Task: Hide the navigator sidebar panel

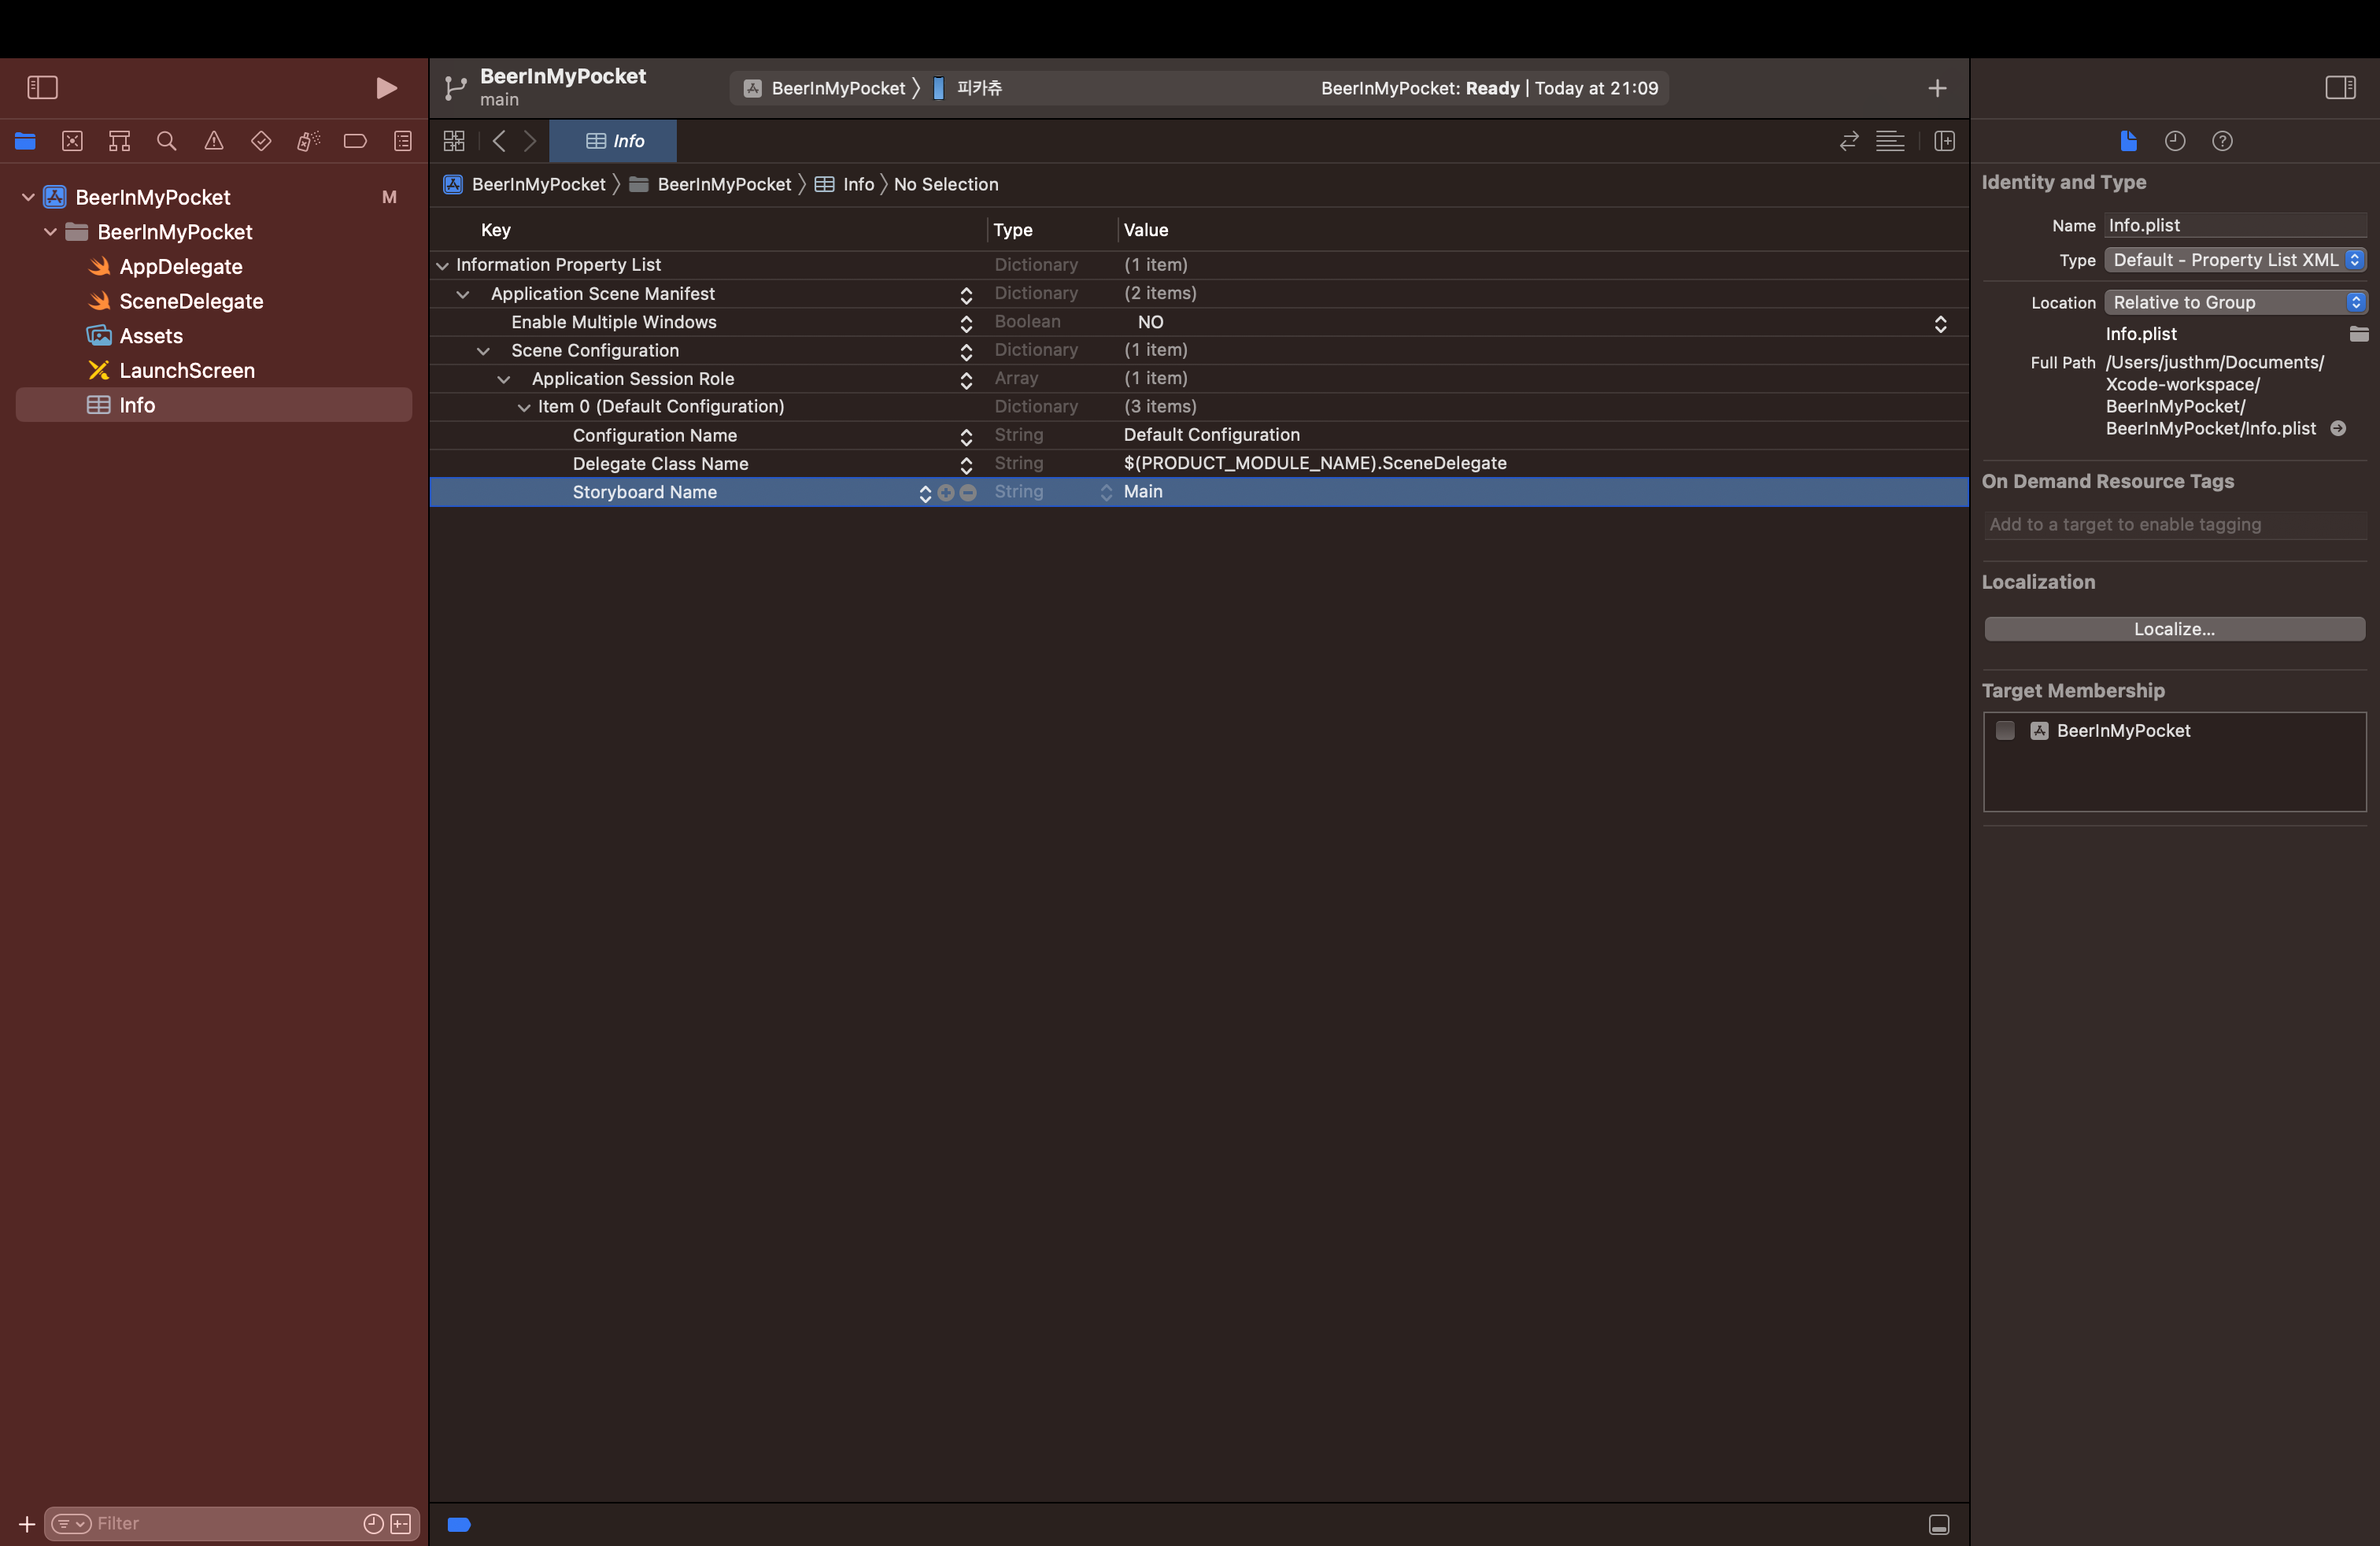Action: [42, 88]
